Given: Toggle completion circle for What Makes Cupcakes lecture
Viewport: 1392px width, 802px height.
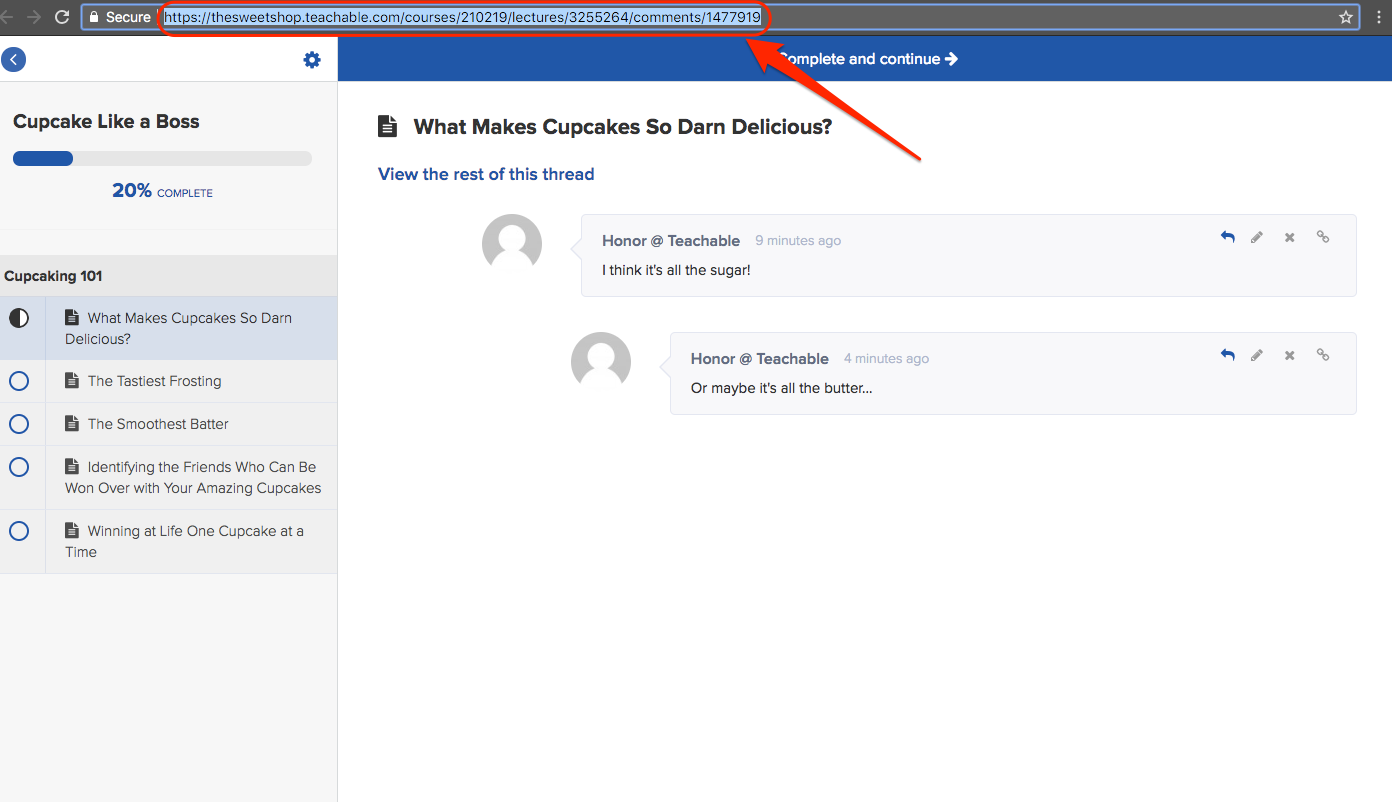Looking at the screenshot, I should (x=19, y=318).
